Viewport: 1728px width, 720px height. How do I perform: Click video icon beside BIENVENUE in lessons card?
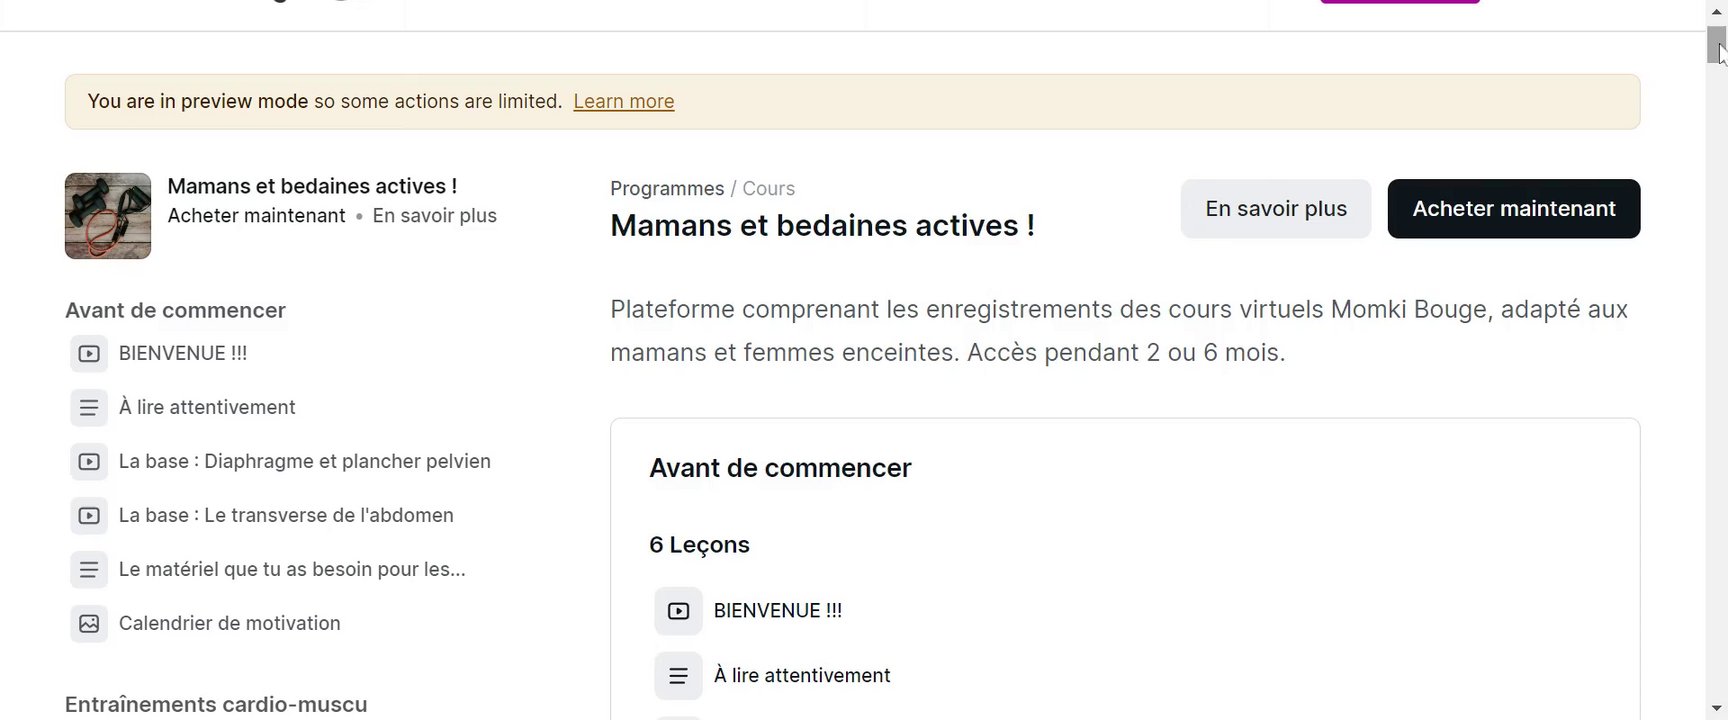tap(678, 611)
